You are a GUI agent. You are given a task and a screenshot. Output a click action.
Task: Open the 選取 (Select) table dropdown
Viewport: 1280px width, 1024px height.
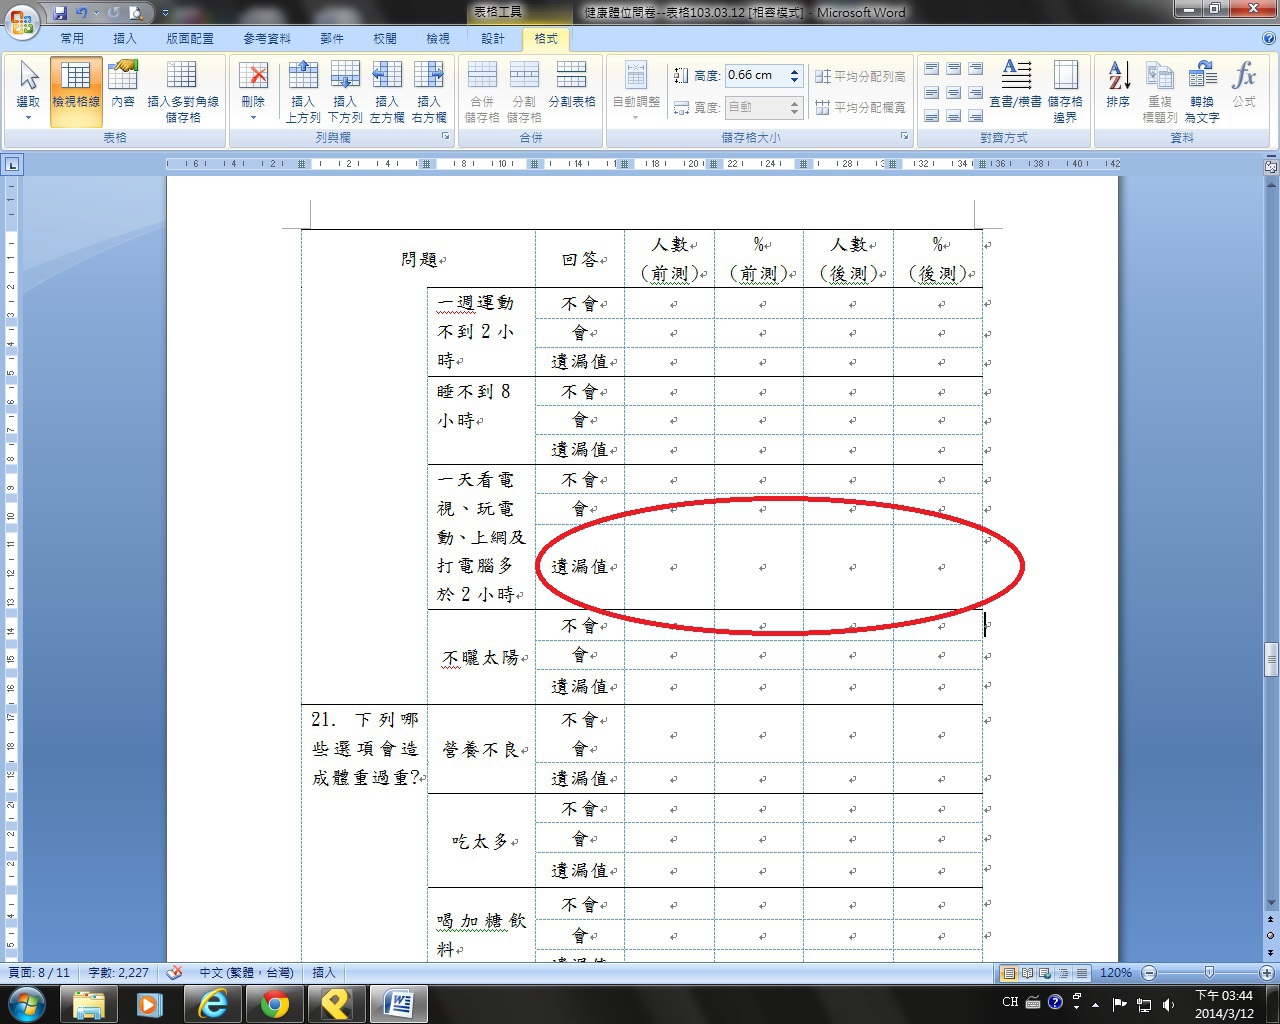[28, 91]
